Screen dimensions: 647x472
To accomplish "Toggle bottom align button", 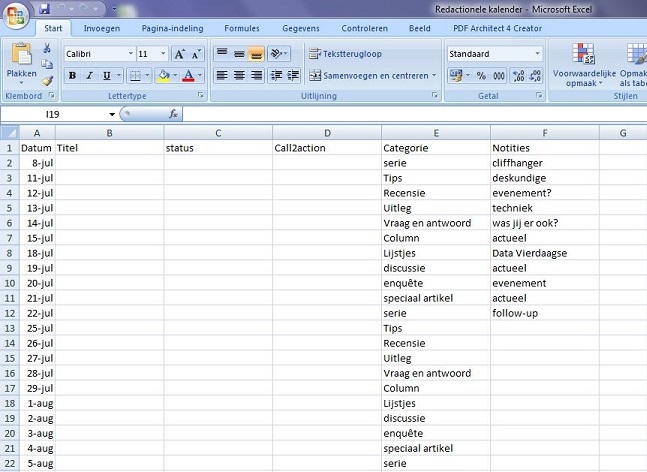I will pos(256,54).
